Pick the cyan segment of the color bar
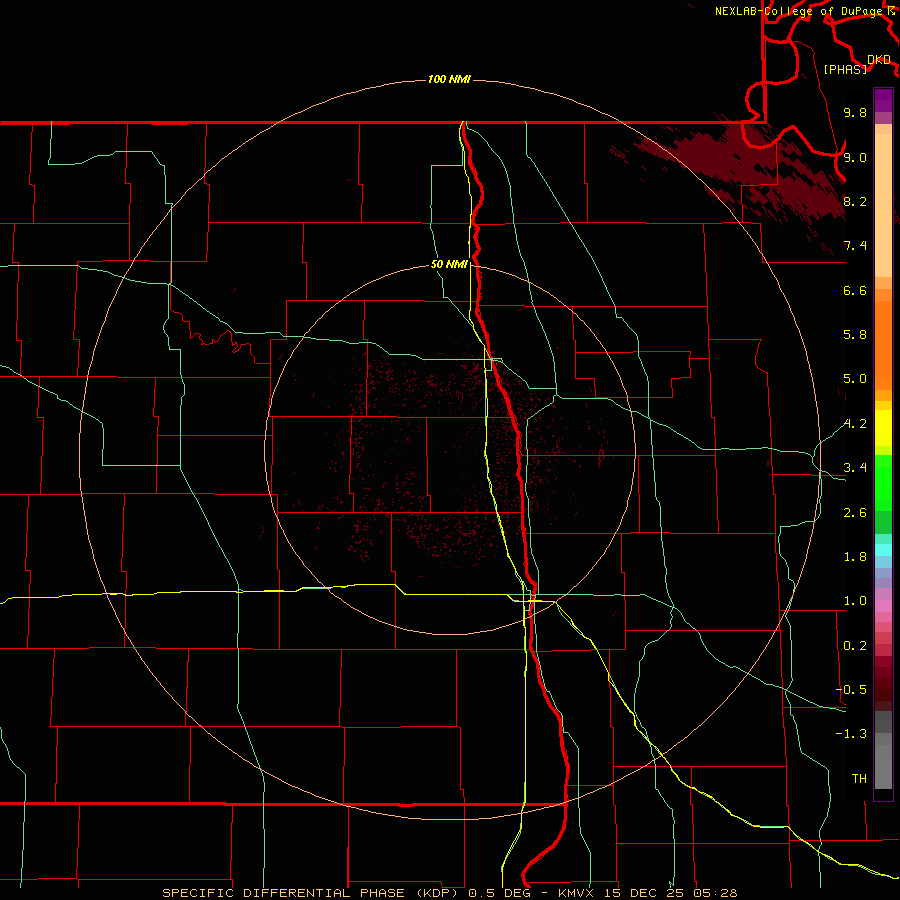The image size is (900, 900). click(883, 550)
